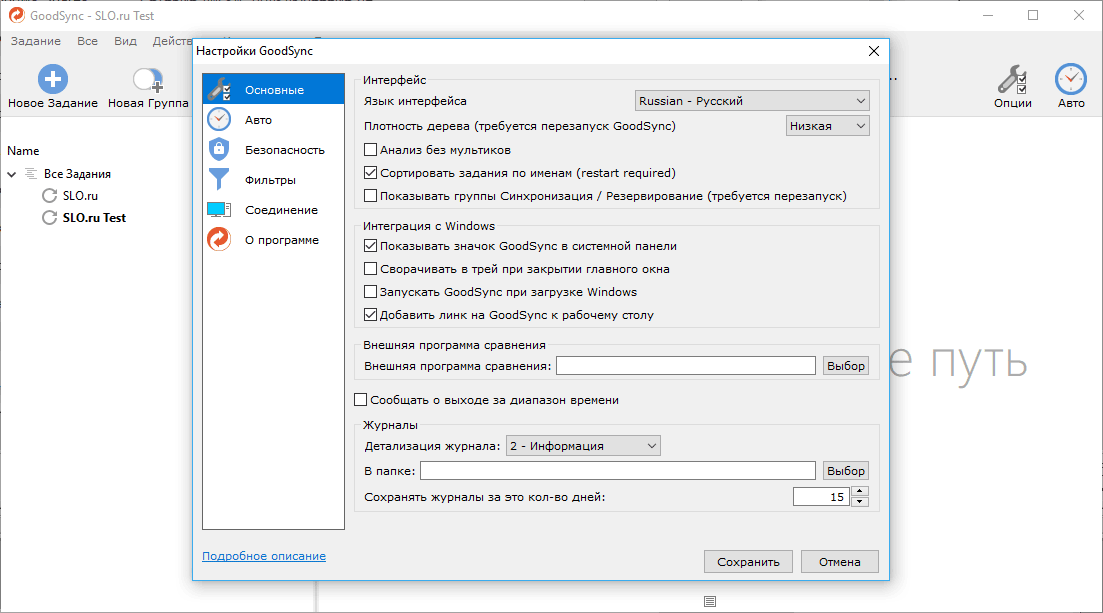Select the SLO.ru job in tree
The width and height of the screenshot is (1103, 613).
click(80, 196)
